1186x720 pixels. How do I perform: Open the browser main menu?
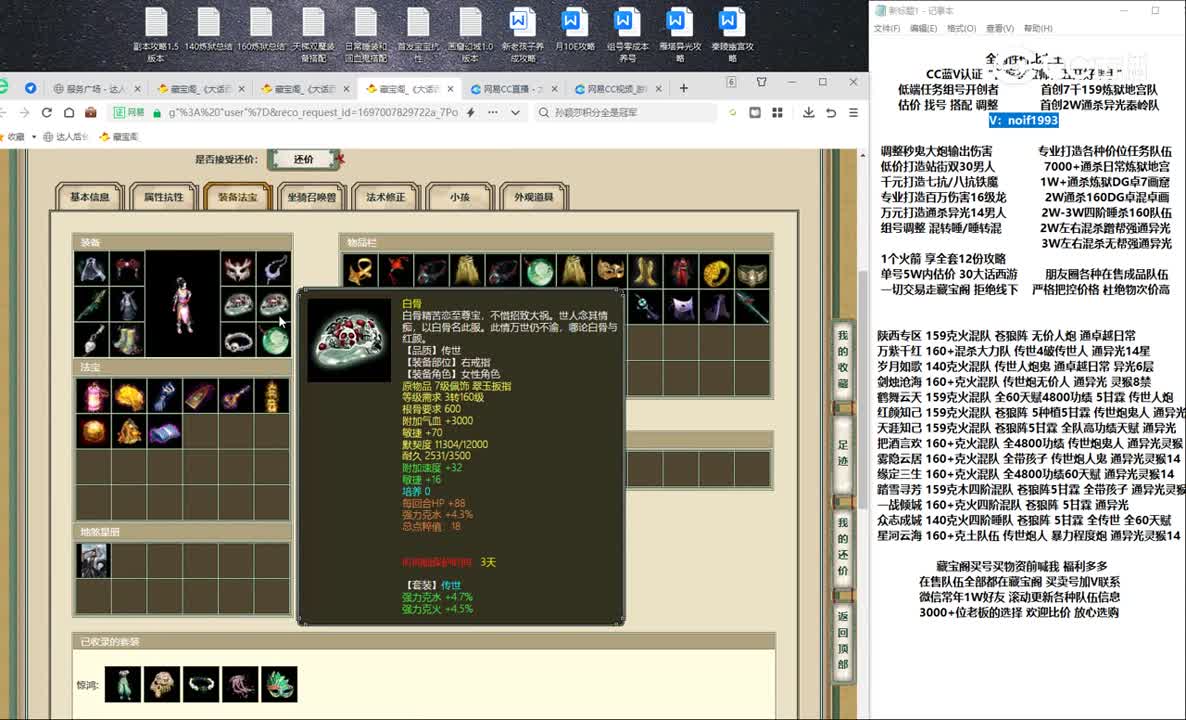853,113
